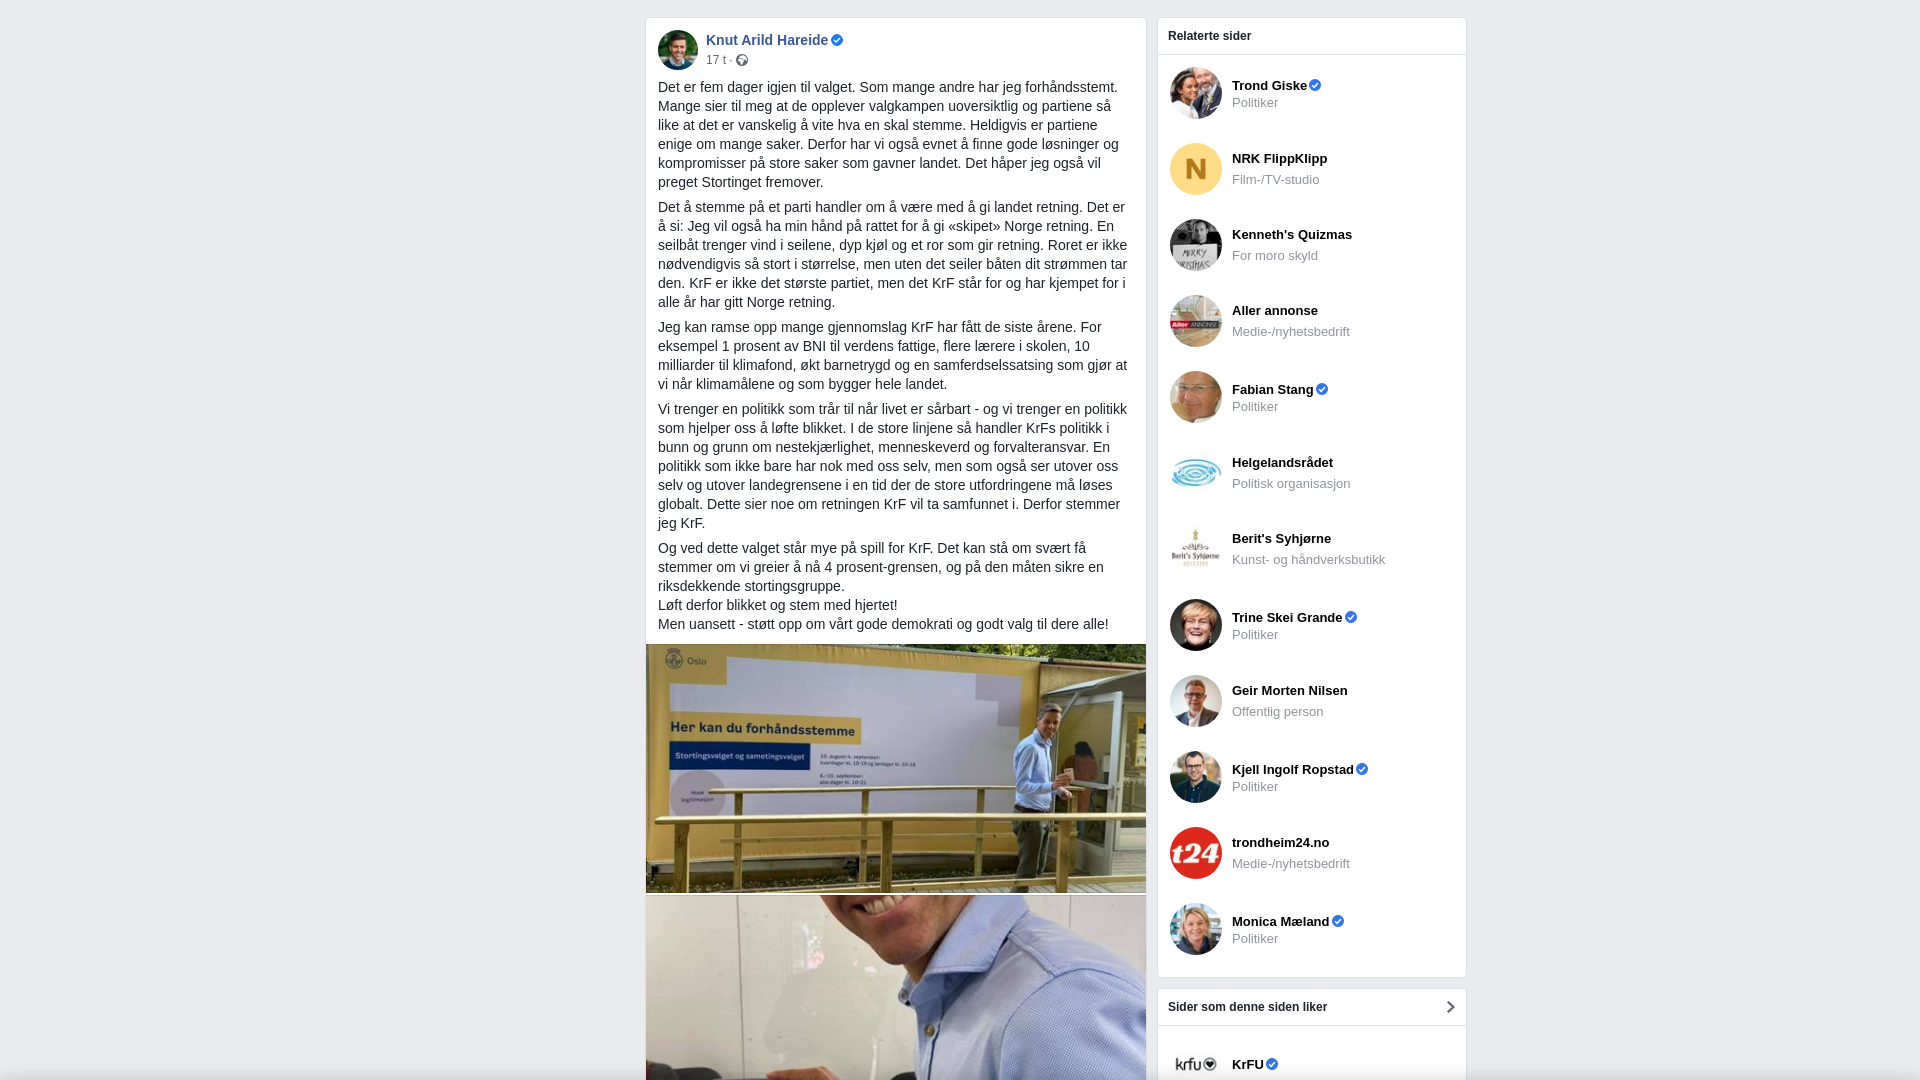Click the KrFU logo icon
1920x1080 pixels.
(1196, 1064)
